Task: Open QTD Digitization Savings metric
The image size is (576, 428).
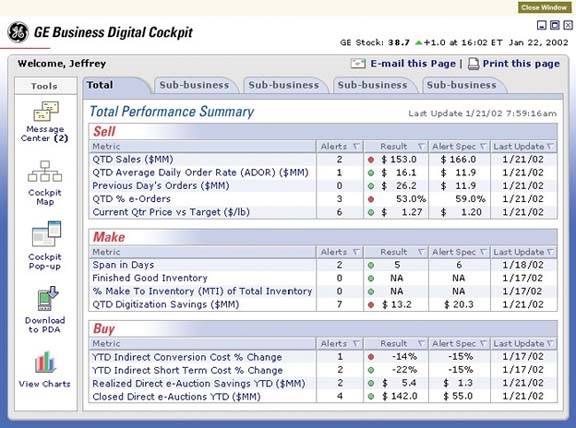Action: pyautogui.click(x=166, y=305)
